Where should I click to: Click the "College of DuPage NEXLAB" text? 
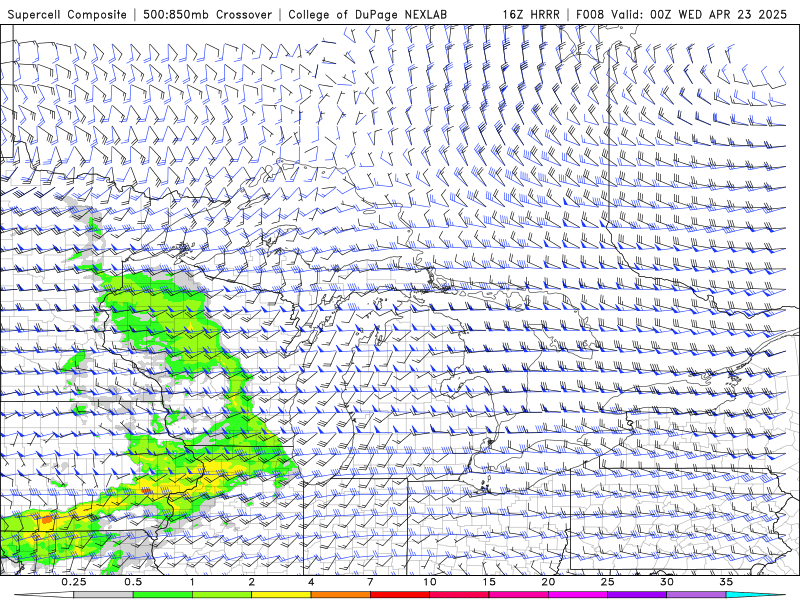367,14
